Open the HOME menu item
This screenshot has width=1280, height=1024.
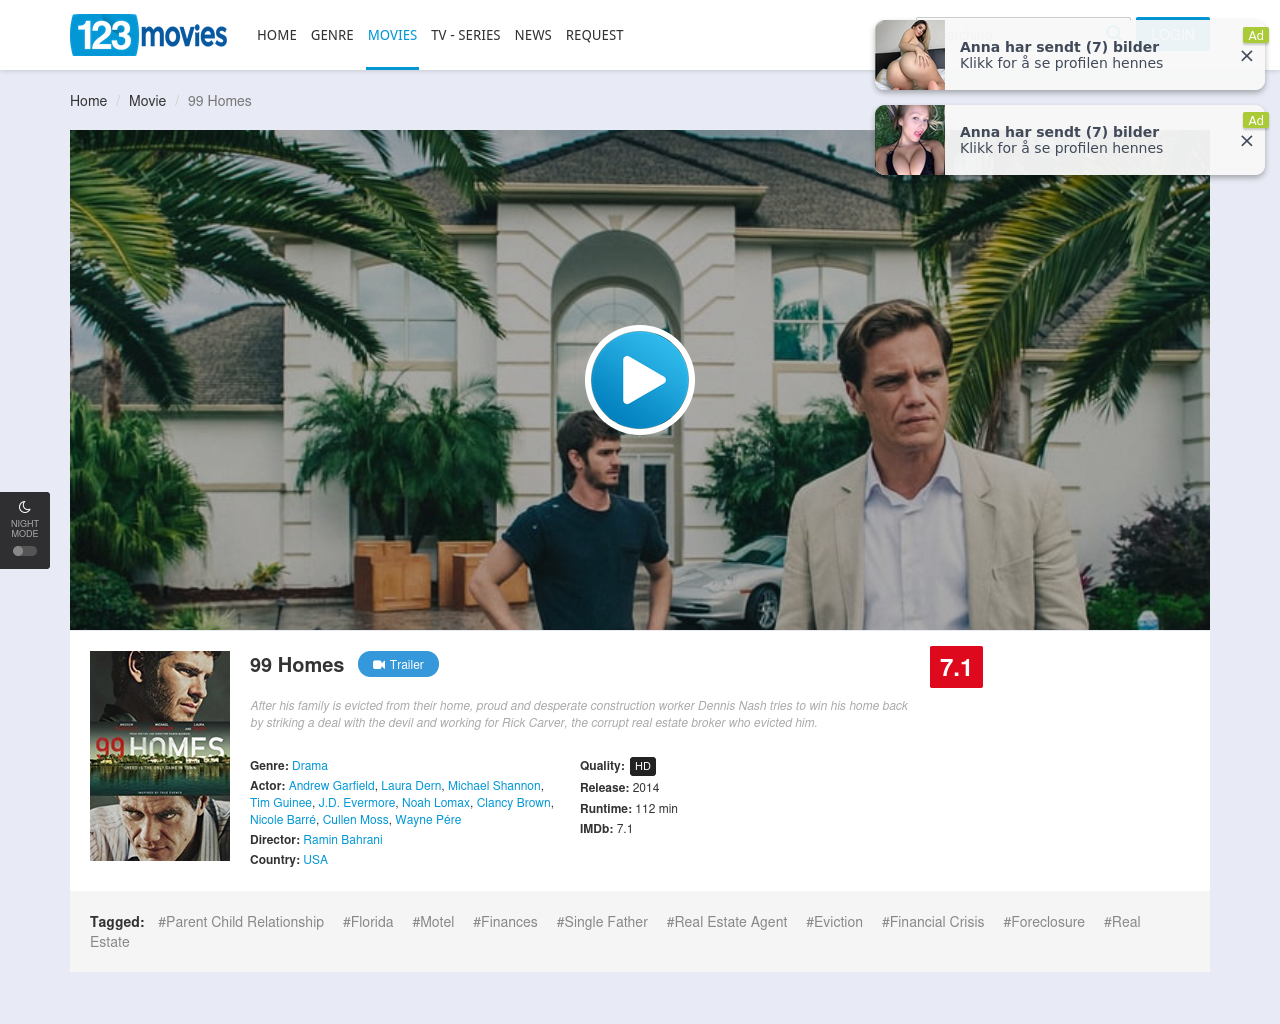click(x=277, y=35)
